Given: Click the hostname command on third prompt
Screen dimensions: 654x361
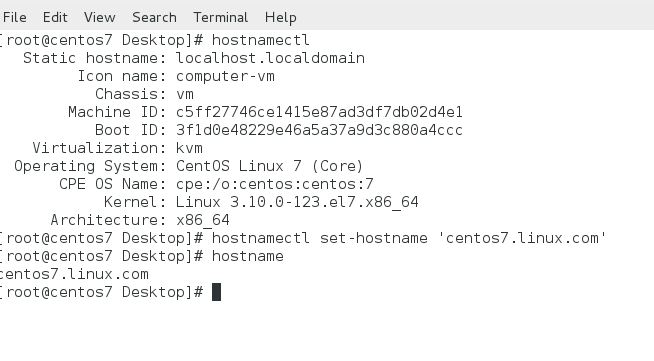Looking at the screenshot, I should tap(248, 256).
